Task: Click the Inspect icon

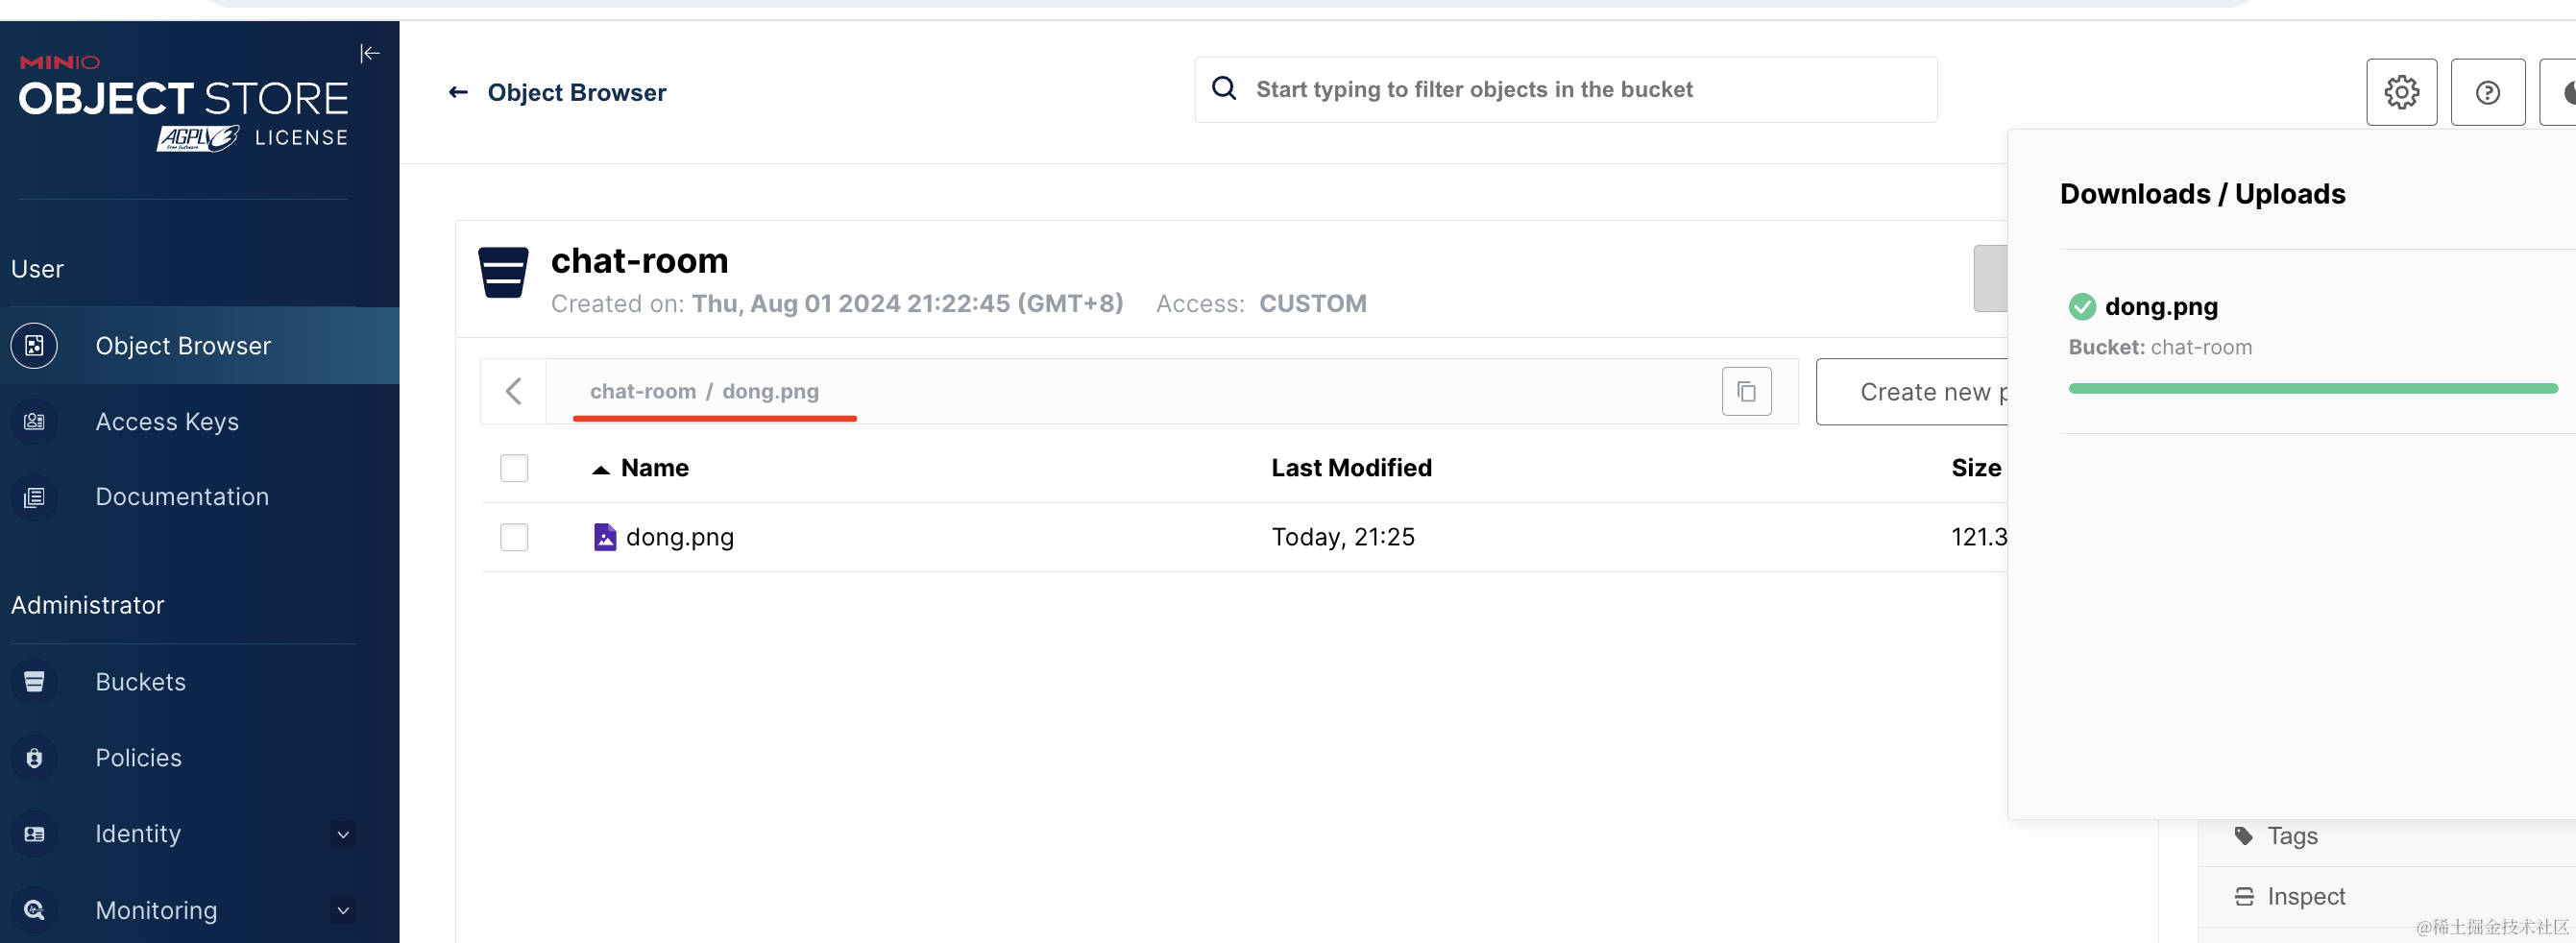Action: (2243, 896)
